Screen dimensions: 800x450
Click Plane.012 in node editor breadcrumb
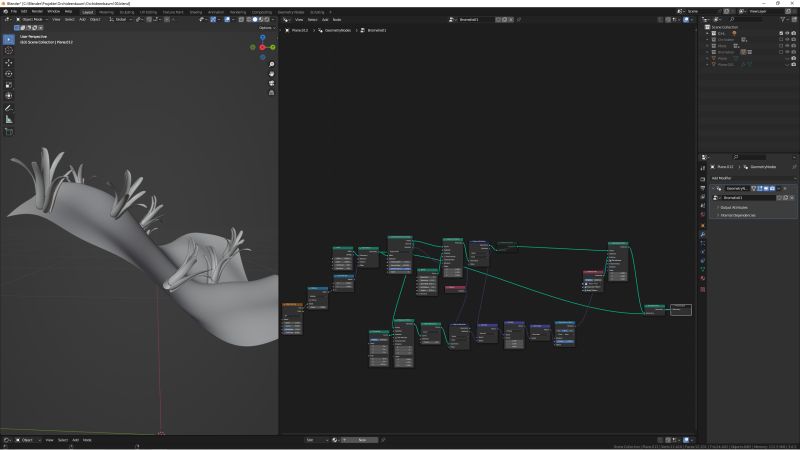click(299, 30)
